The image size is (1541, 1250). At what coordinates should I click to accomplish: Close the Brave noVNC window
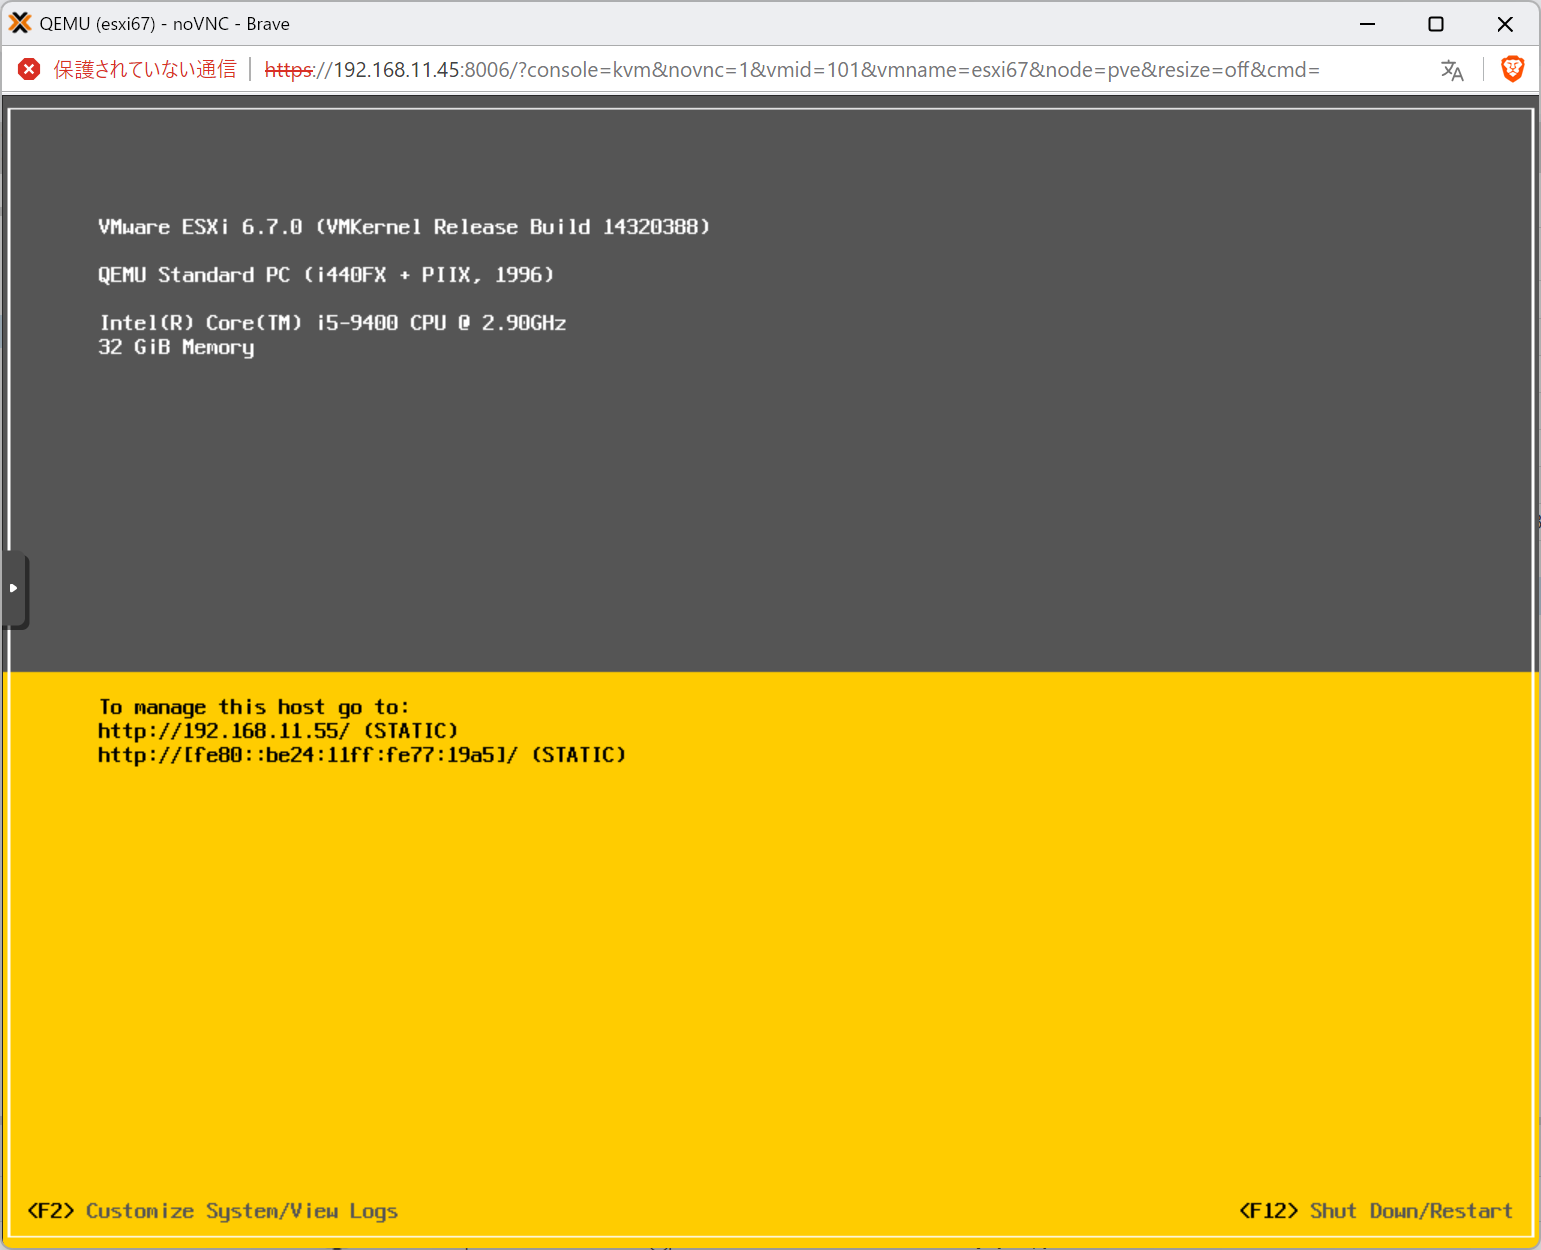tap(1505, 24)
